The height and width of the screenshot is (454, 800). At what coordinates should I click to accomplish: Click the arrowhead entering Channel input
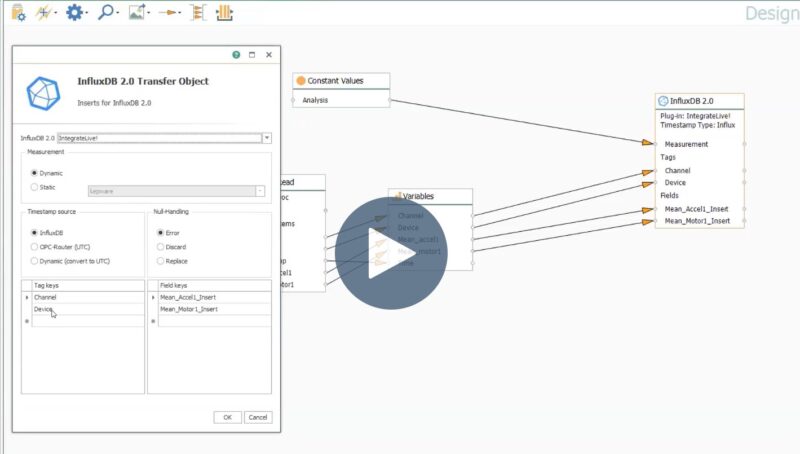(648, 172)
